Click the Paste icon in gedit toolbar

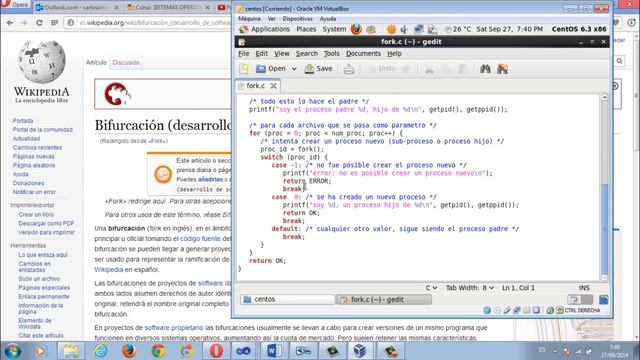[x=463, y=69]
